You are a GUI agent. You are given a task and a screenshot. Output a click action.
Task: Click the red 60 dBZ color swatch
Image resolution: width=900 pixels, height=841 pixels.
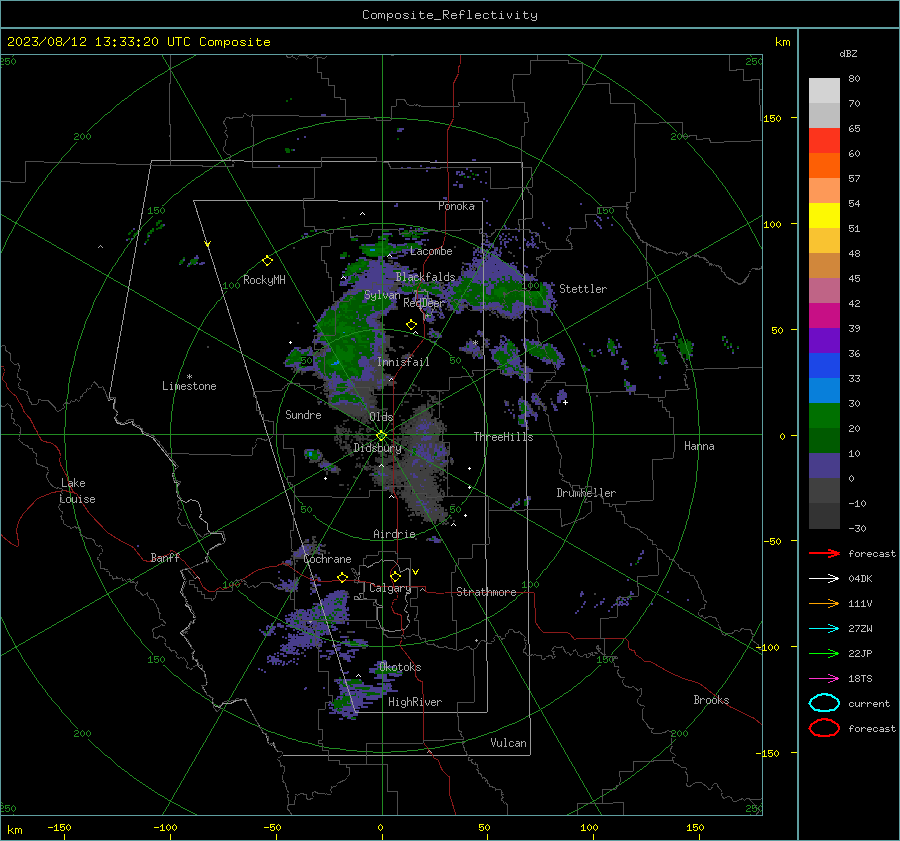pos(824,140)
